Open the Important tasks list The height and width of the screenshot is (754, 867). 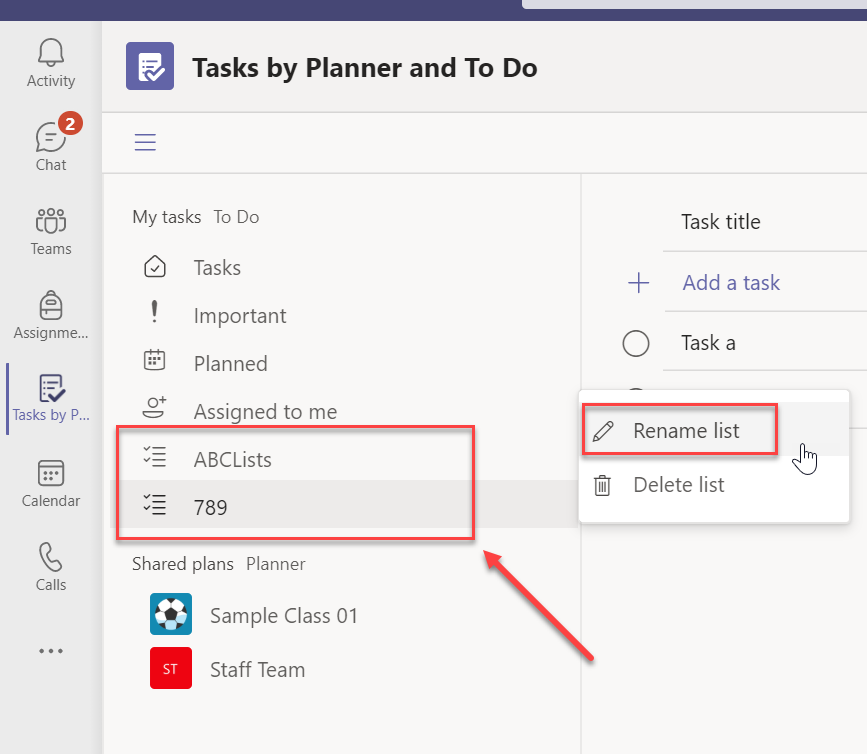coord(240,315)
